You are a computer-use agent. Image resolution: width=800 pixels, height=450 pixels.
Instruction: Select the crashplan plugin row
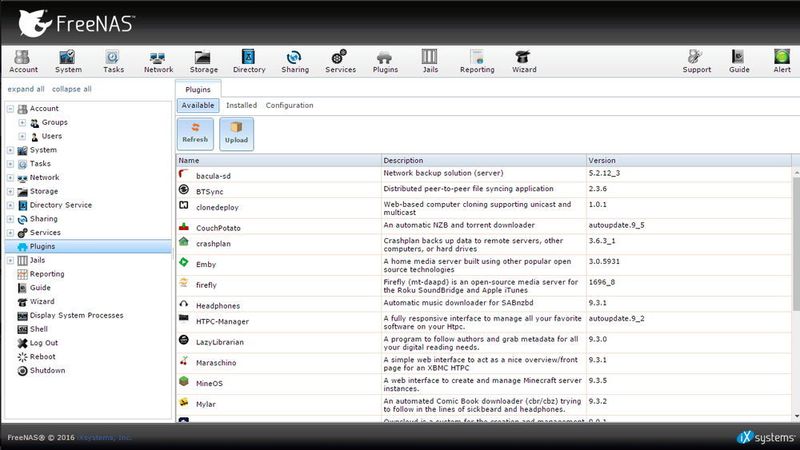[484, 244]
